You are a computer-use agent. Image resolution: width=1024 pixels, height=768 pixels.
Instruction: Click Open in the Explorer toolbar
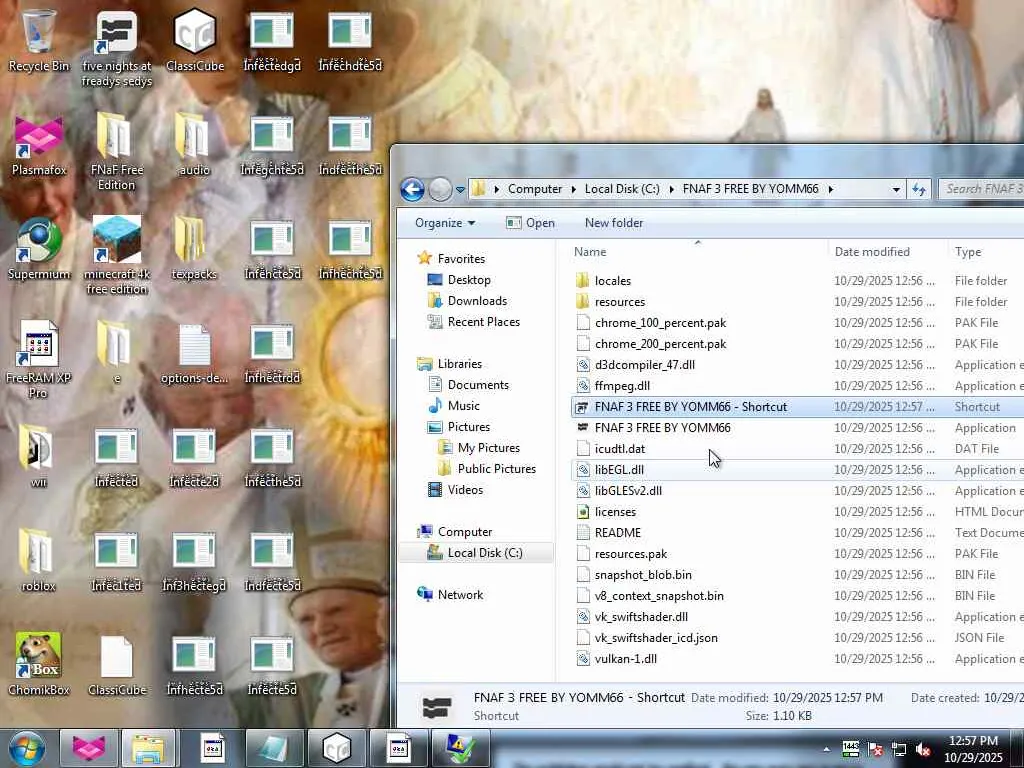[x=530, y=223]
